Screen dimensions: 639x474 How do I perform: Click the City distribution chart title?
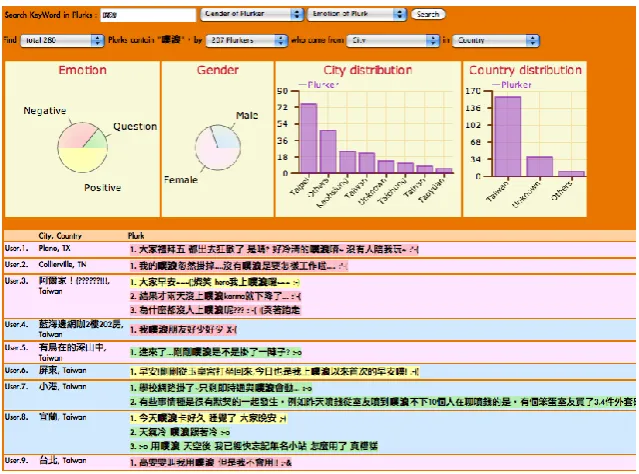368,70
